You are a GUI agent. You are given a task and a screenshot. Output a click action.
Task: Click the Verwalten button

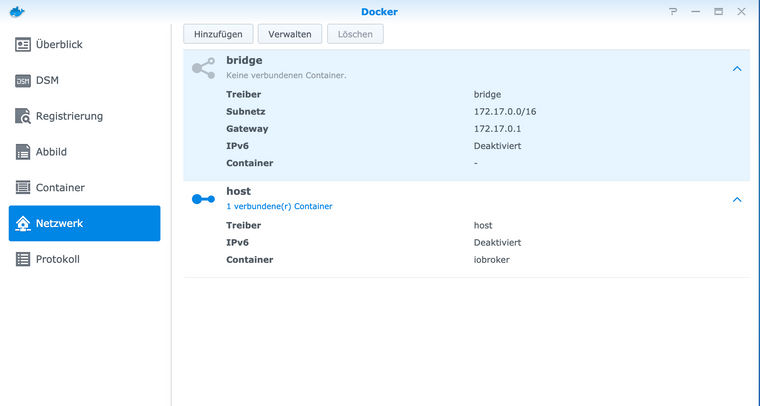(290, 34)
